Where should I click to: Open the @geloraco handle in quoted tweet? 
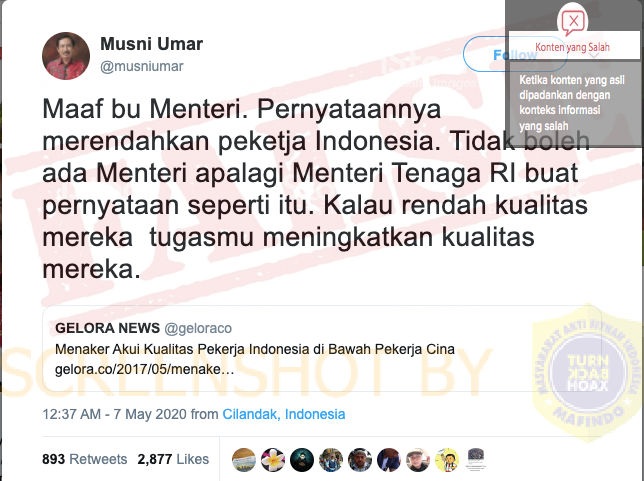(198, 328)
